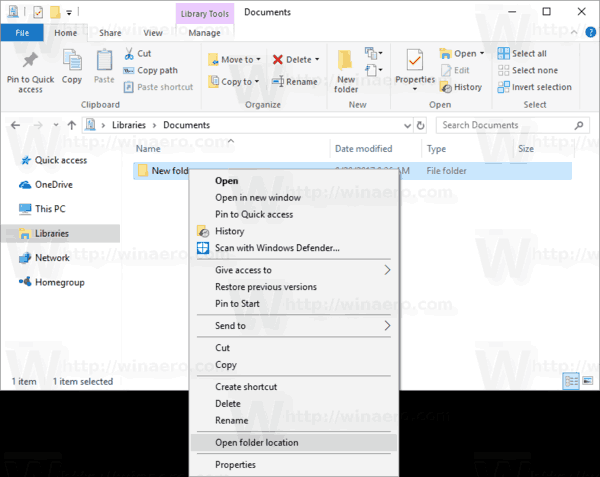Click Select all in ribbon
Viewport: 600px width, 477px height.
522,54
